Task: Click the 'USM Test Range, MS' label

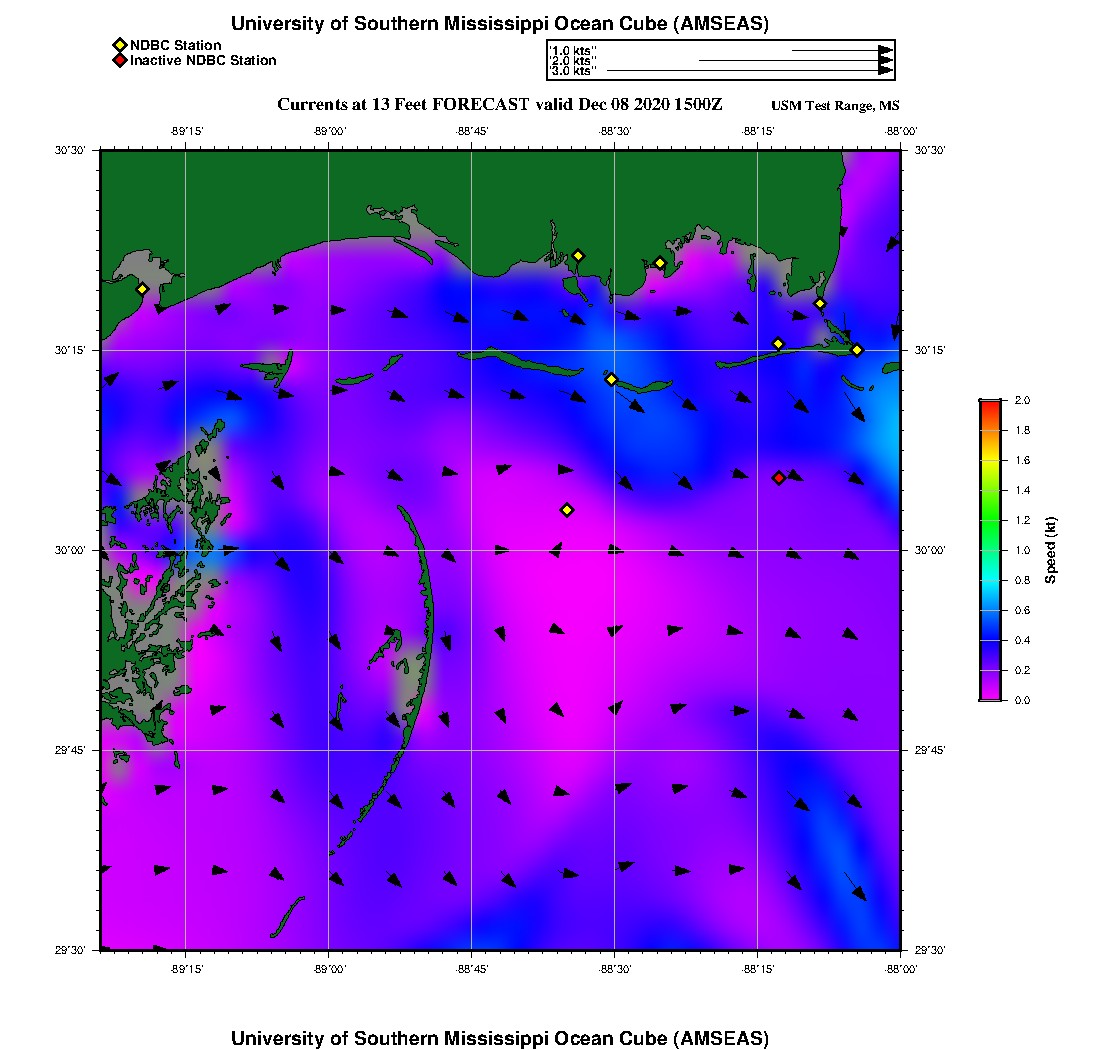Action: tap(835, 106)
